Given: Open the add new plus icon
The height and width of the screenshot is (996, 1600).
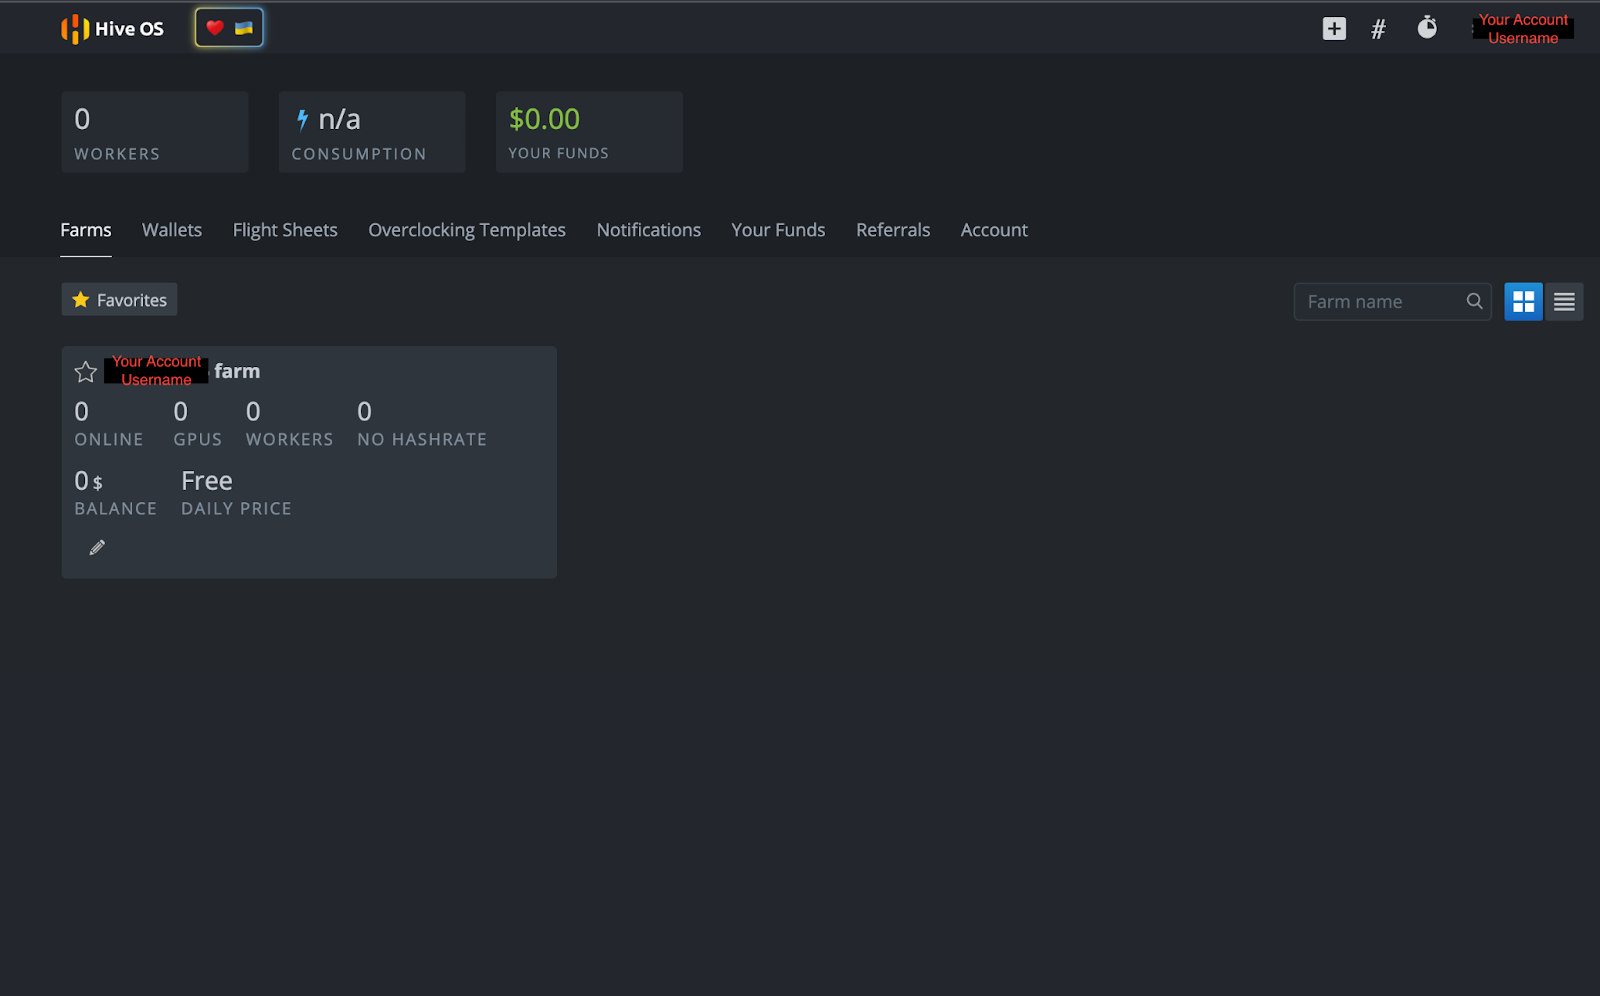Looking at the screenshot, I should (x=1334, y=29).
